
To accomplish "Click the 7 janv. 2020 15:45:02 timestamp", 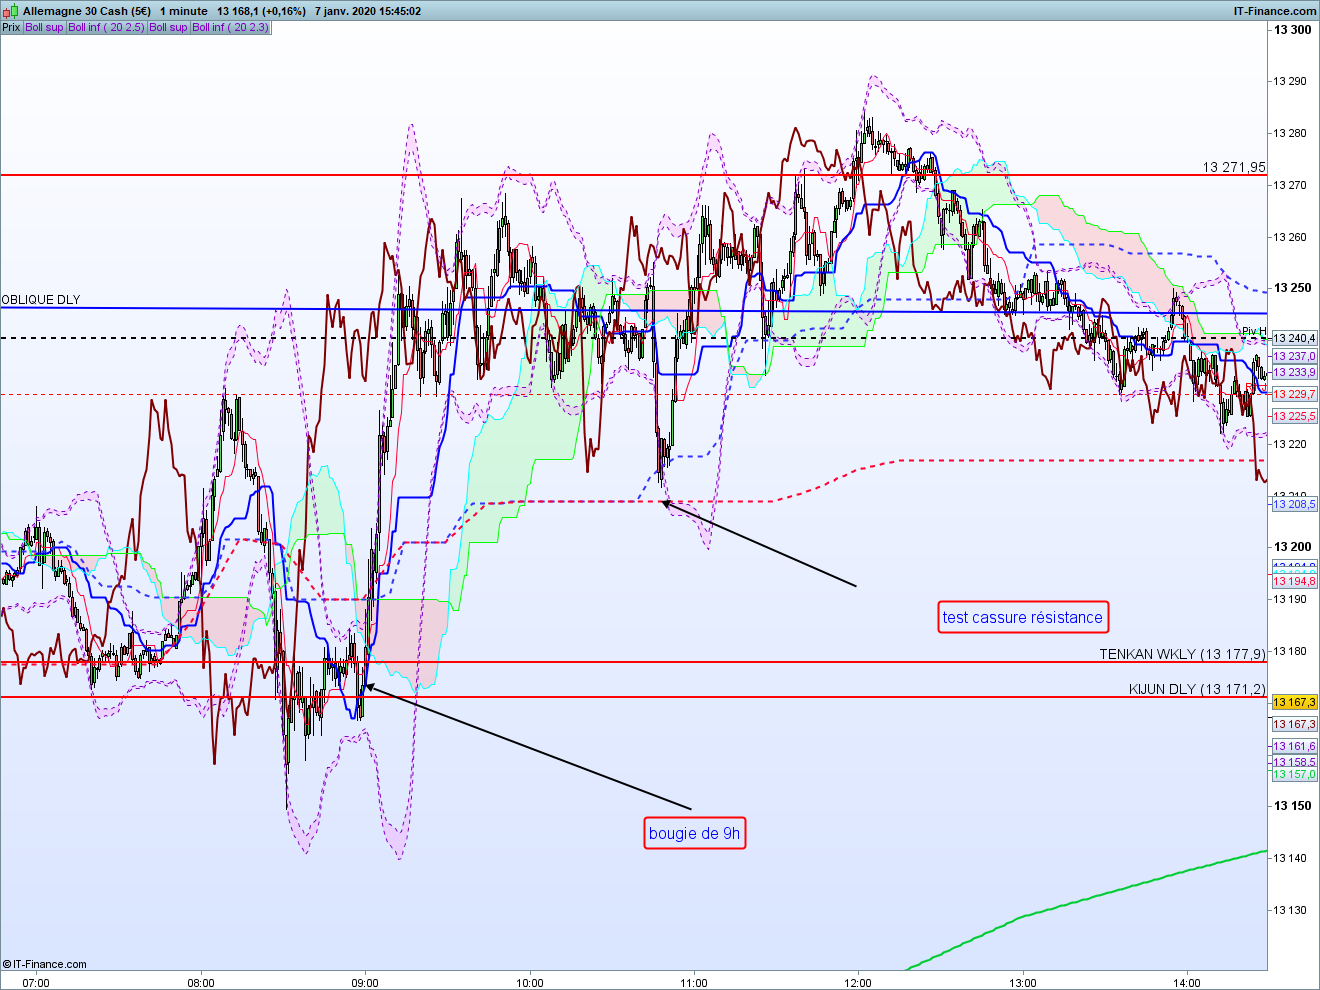I will click(x=367, y=11).
